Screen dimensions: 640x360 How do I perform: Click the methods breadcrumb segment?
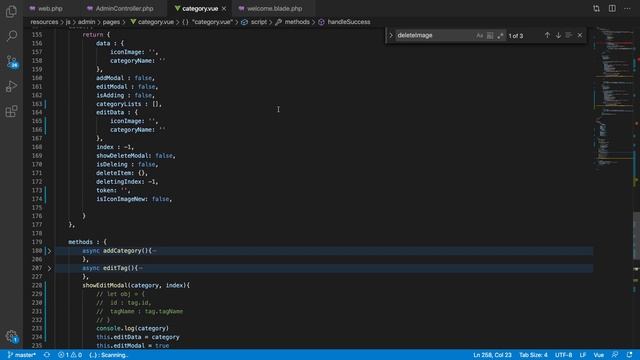tap(293, 22)
